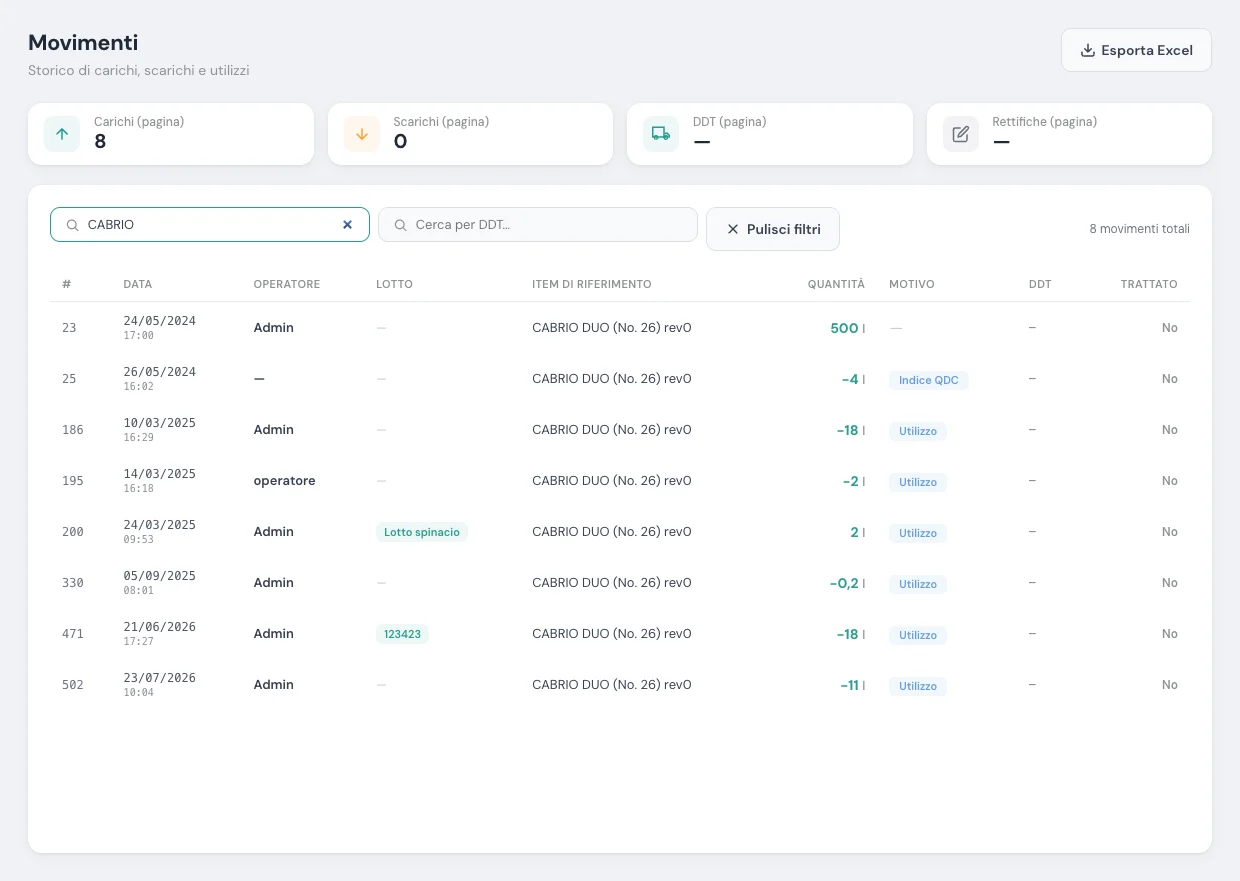Export movements with Esporta Excel button
The height and width of the screenshot is (881, 1240).
click(1136, 50)
